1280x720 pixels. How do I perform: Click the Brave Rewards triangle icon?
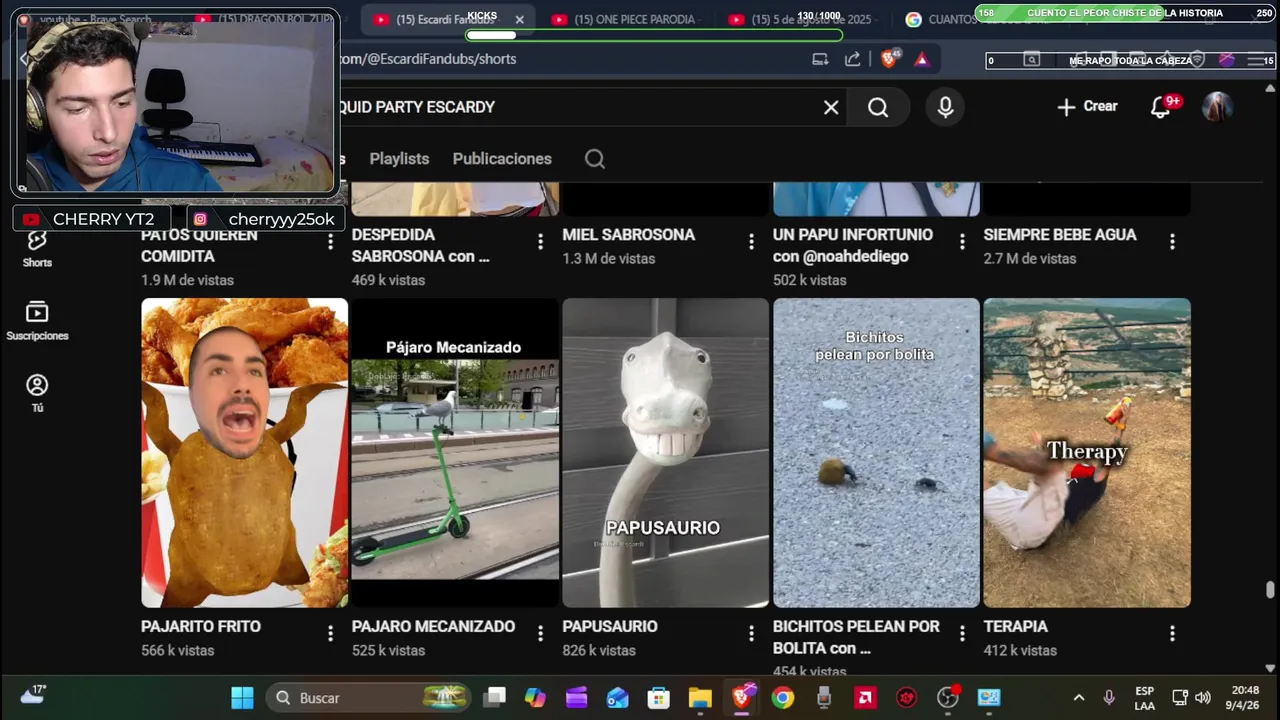tap(922, 59)
